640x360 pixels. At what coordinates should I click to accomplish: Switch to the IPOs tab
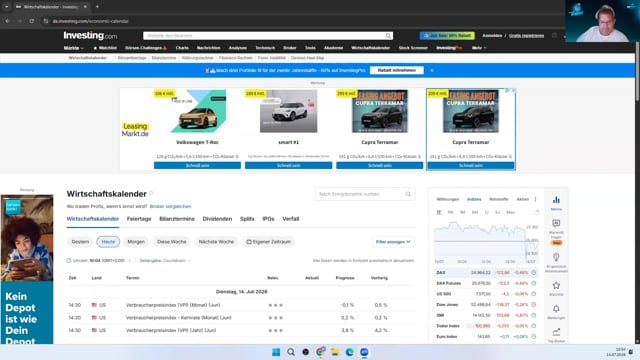[x=268, y=219]
